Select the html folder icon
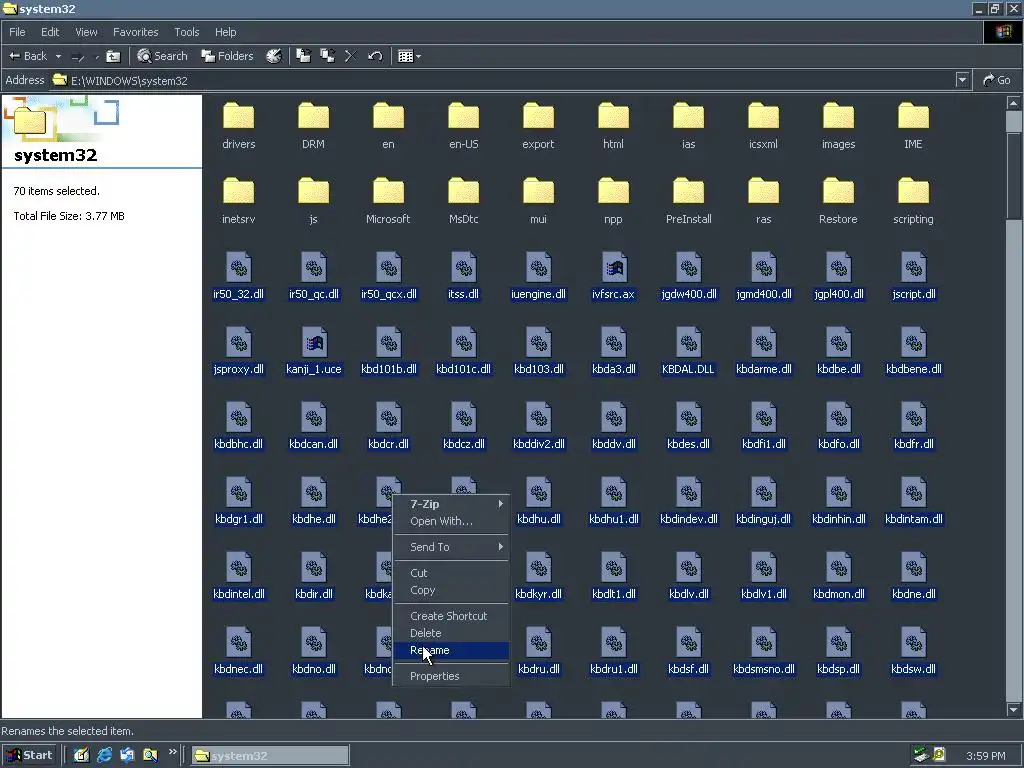This screenshot has height=768, width=1024. pyautogui.click(x=613, y=116)
